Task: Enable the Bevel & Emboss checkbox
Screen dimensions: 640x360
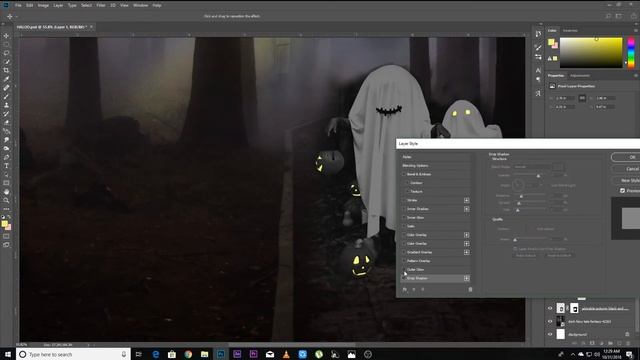Action: tap(404, 174)
